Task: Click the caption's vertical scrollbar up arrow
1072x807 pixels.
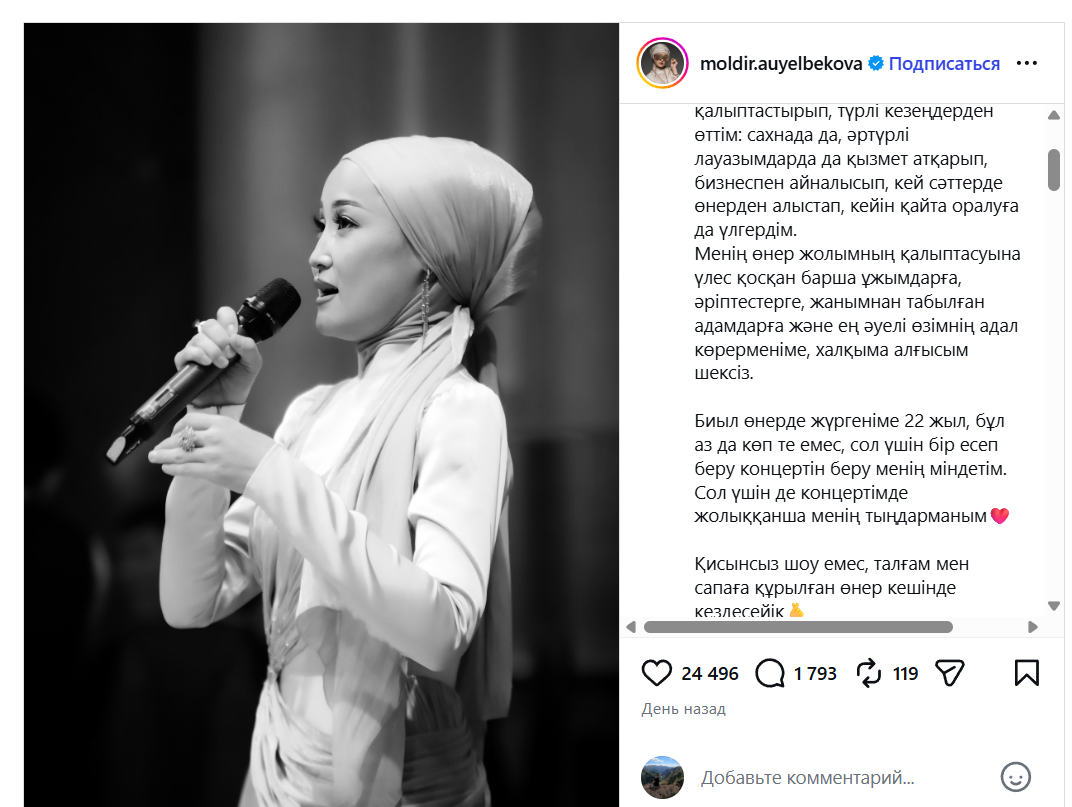Action: click(1054, 116)
